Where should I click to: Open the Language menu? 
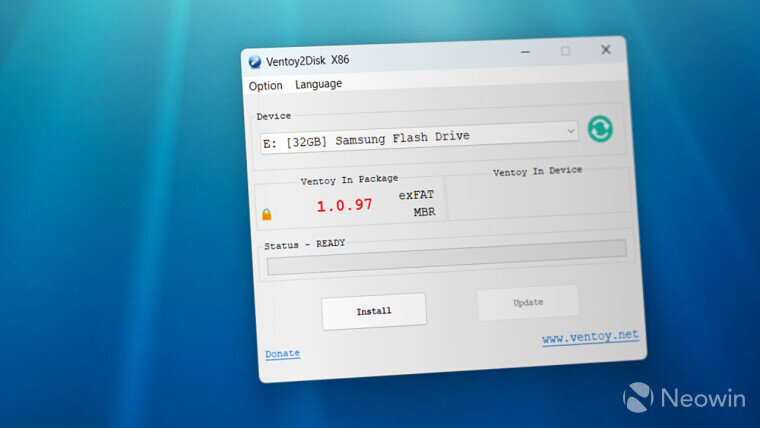[x=318, y=84]
